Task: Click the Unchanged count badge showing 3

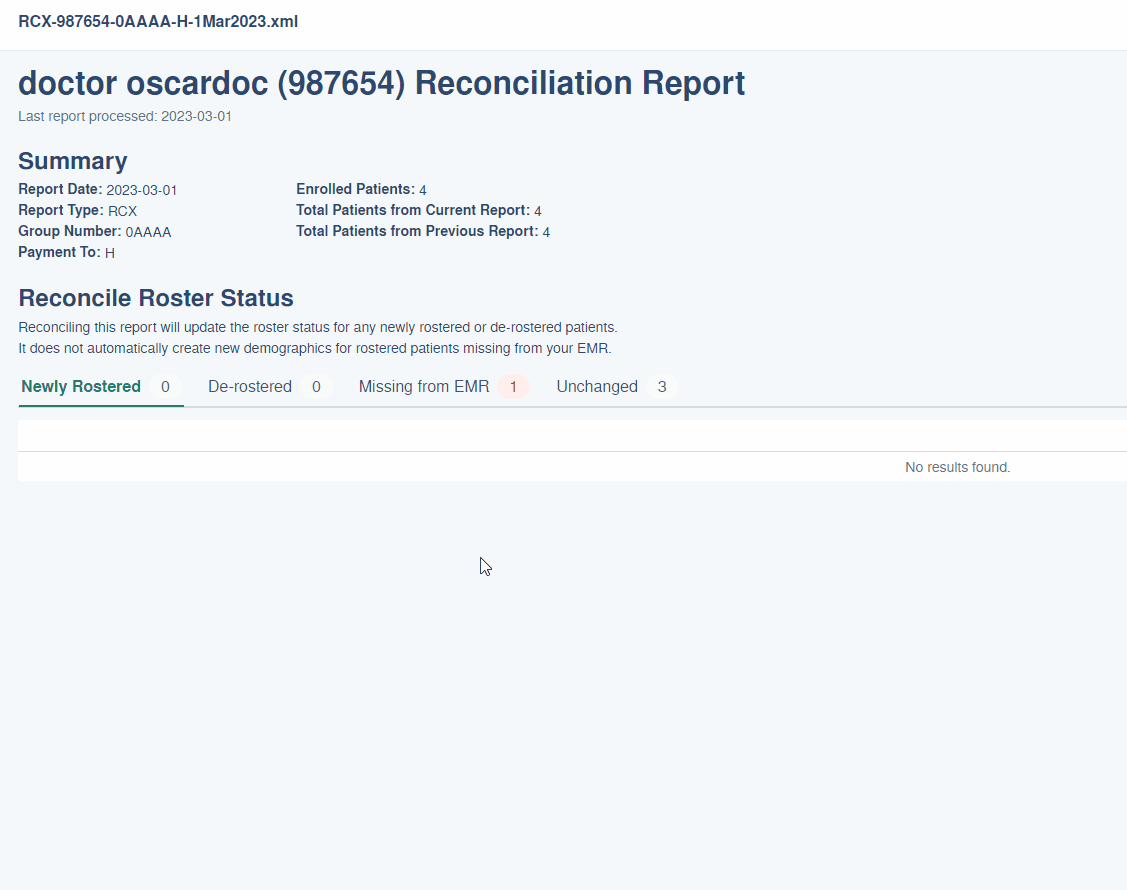Action: [x=662, y=387]
